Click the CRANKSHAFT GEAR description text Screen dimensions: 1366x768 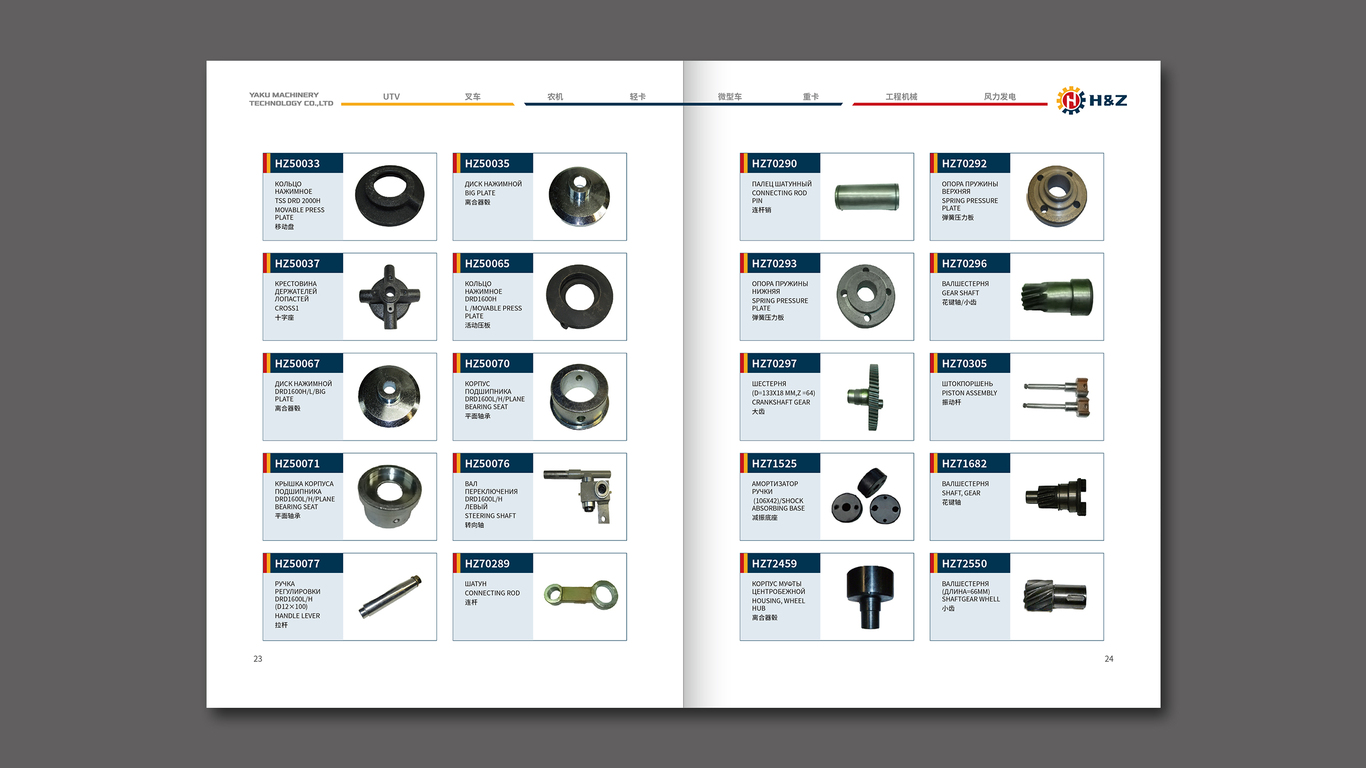[781, 402]
